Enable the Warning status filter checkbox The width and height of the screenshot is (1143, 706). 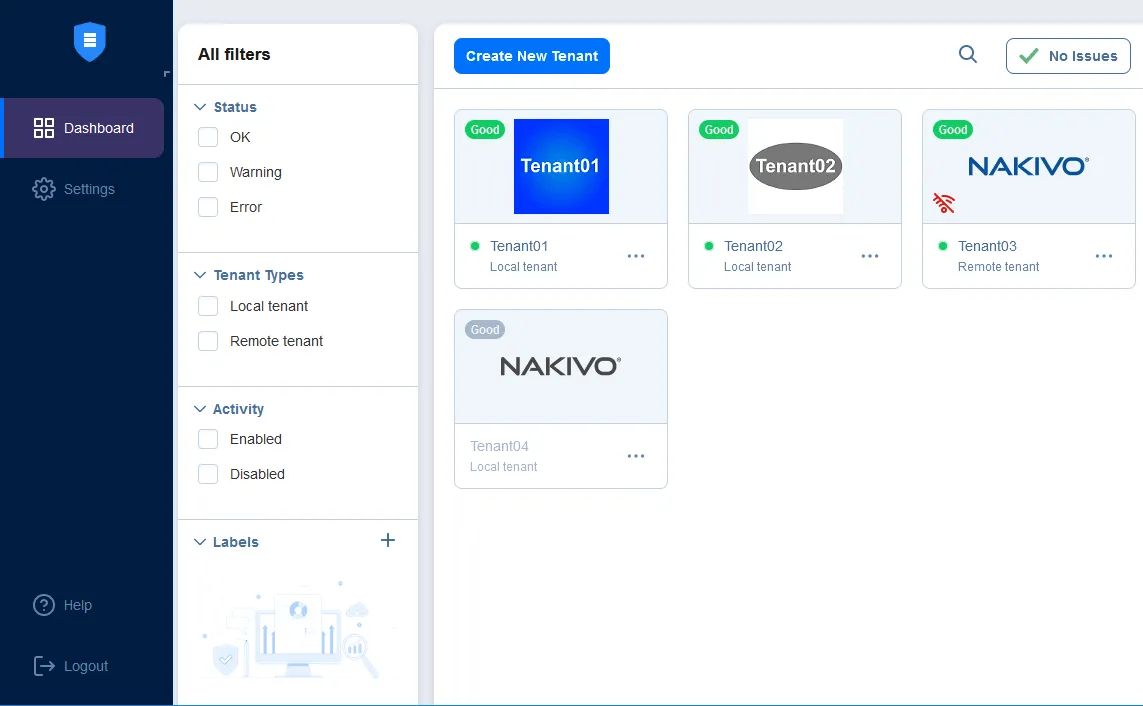[x=208, y=172]
